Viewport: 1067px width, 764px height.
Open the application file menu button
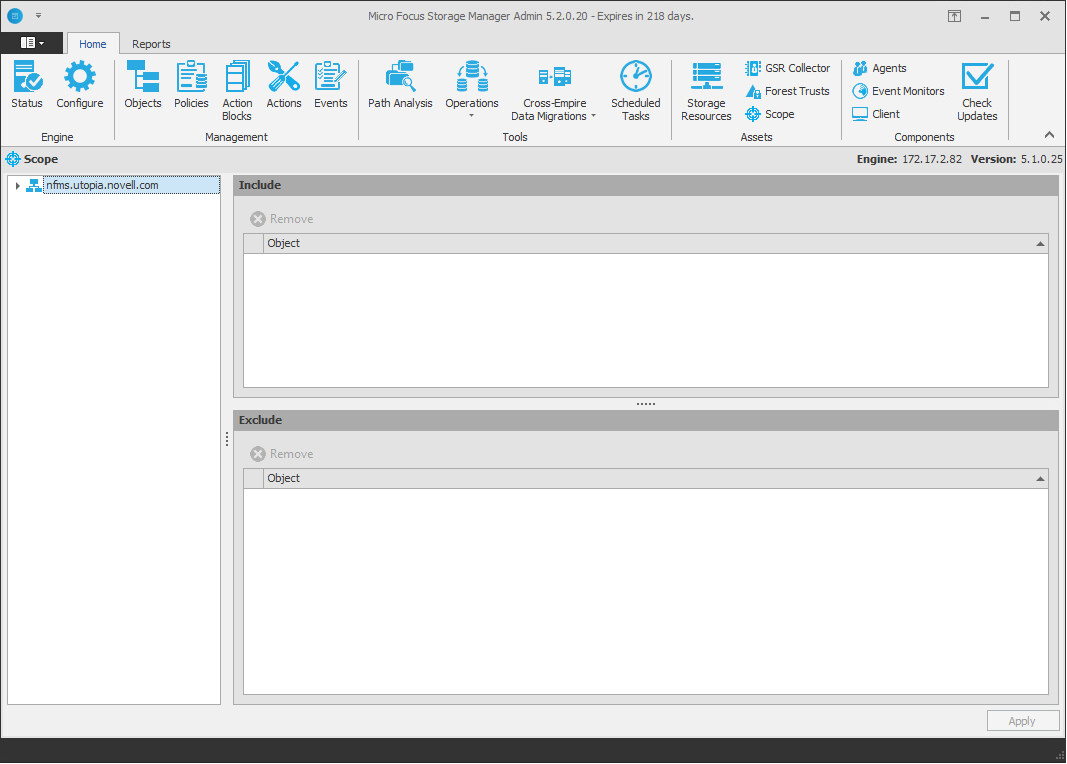(32, 43)
